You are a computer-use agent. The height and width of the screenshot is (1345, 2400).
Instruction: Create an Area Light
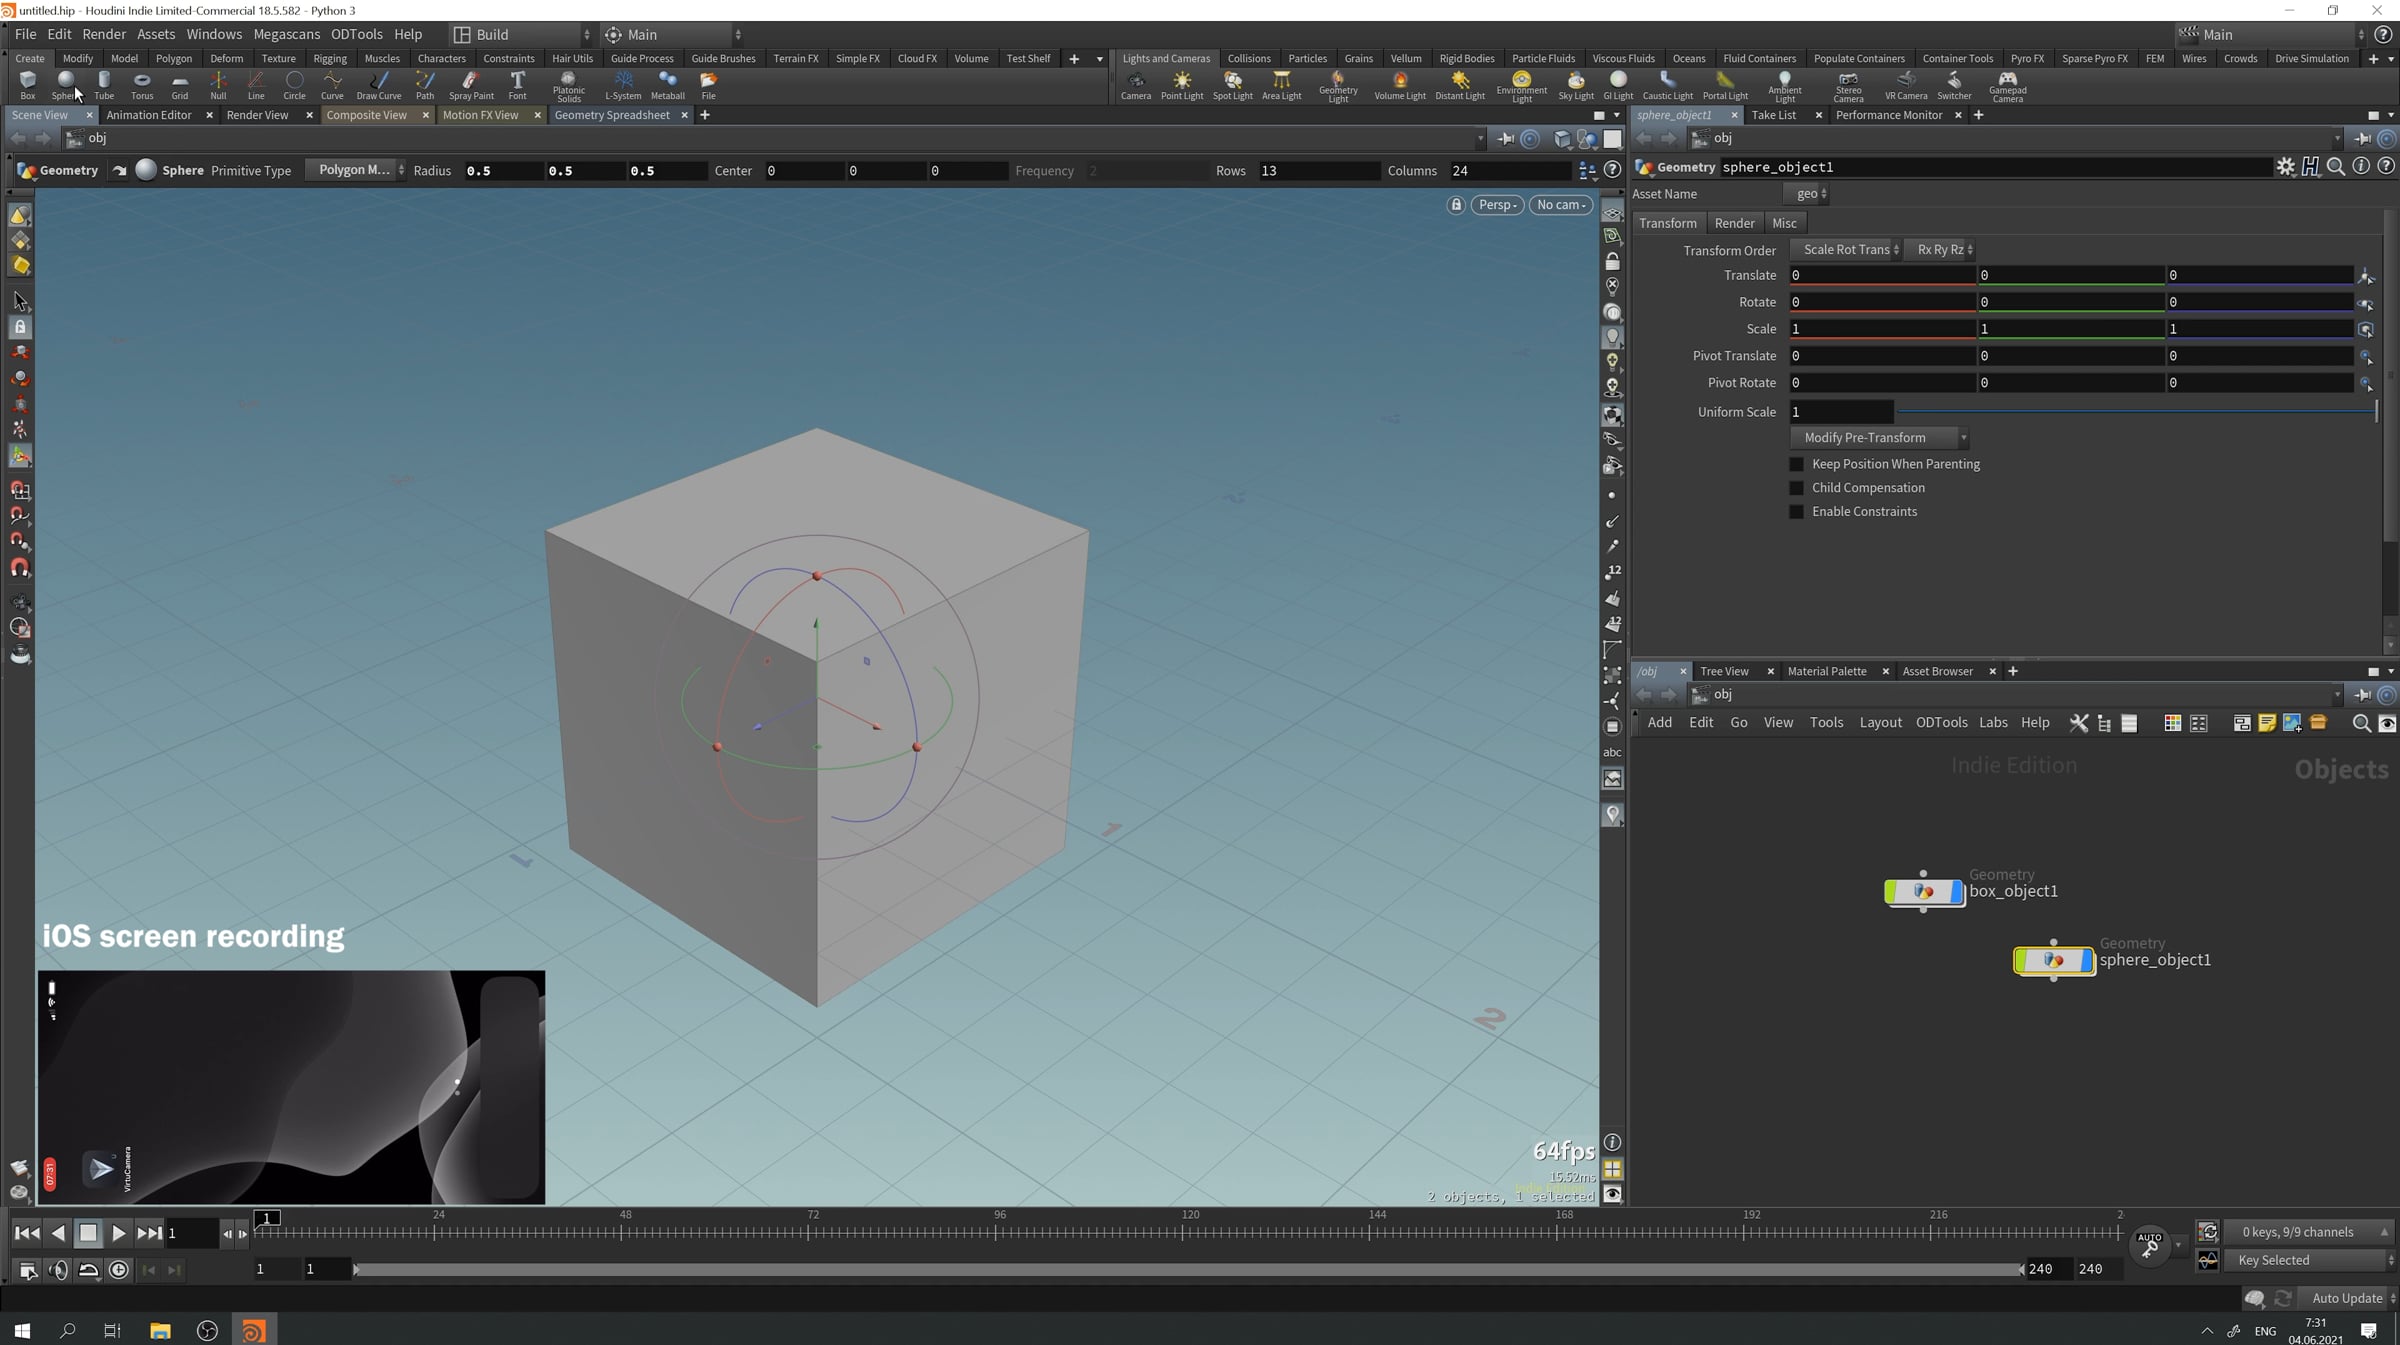click(1282, 85)
